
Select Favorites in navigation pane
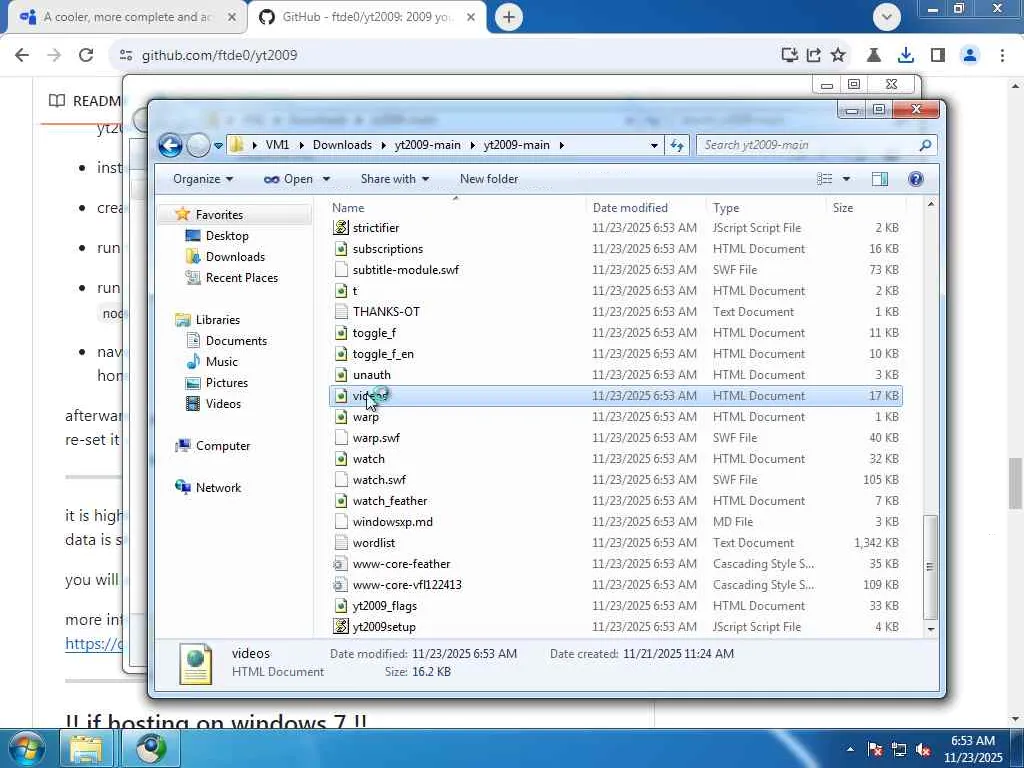(219, 215)
